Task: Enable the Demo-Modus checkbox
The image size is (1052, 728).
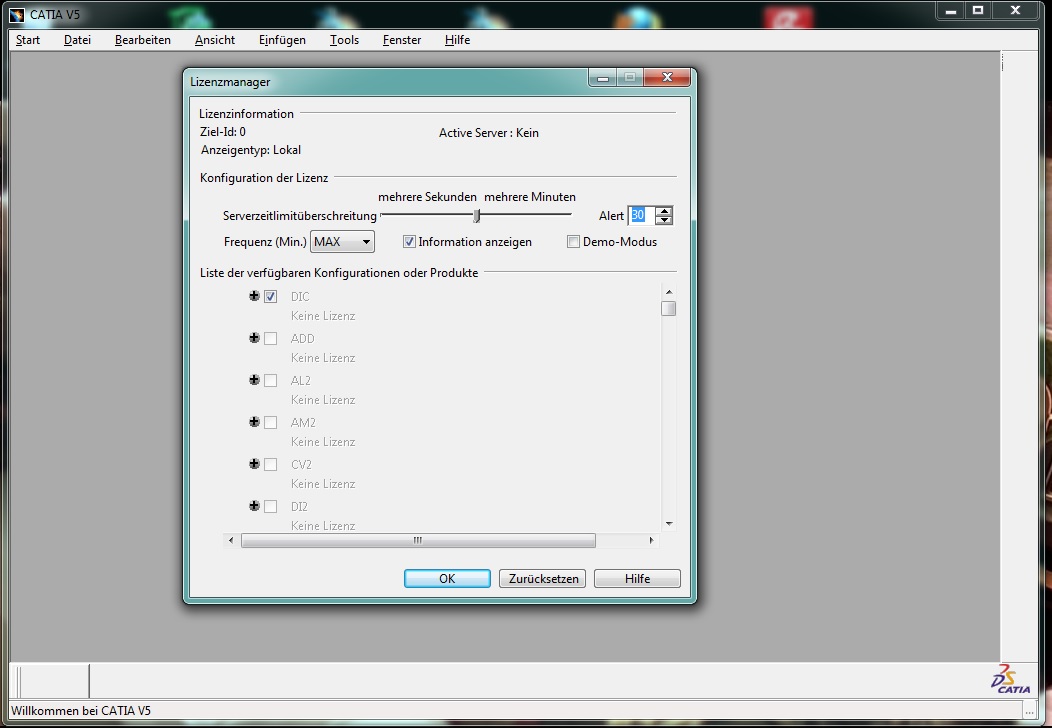Action: (573, 242)
